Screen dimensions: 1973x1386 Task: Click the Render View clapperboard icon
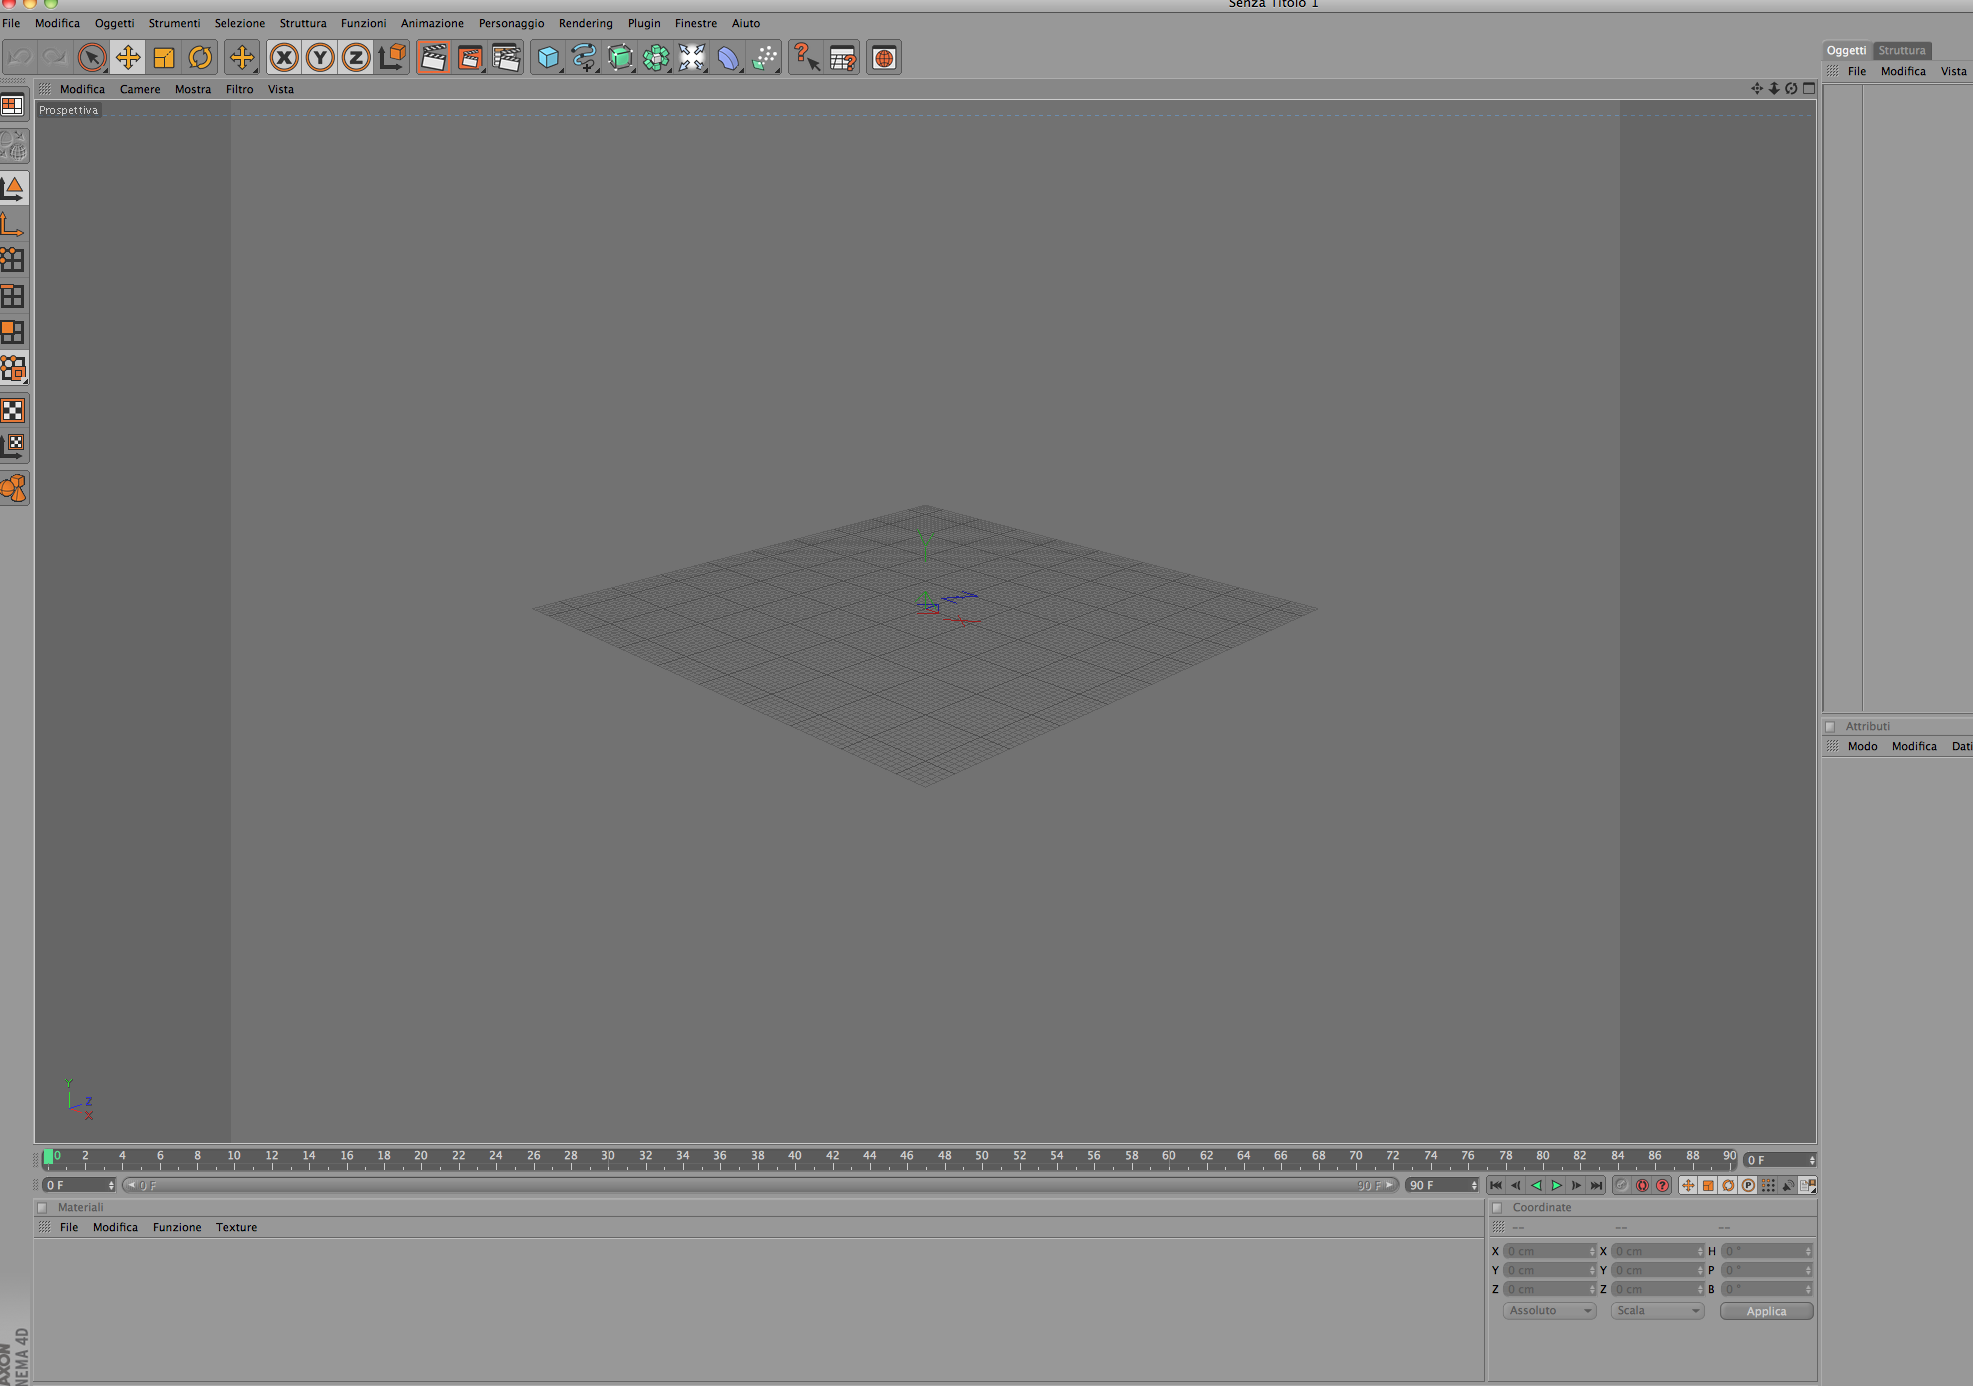[x=433, y=58]
